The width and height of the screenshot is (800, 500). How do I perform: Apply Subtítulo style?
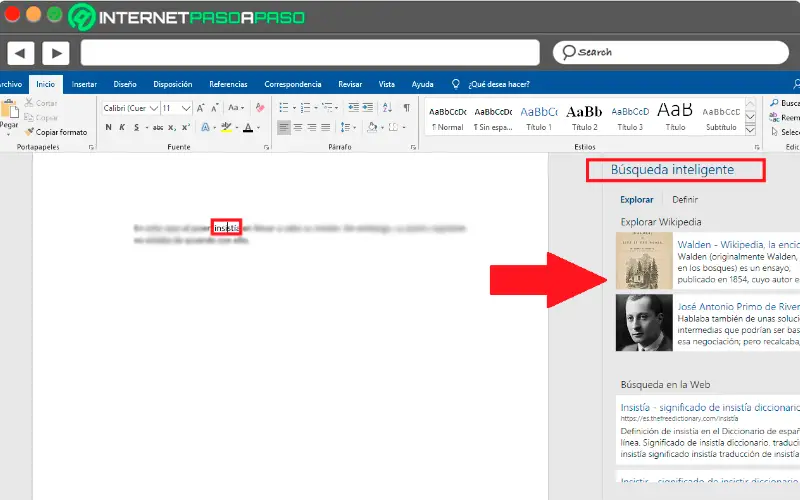coord(721,118)
